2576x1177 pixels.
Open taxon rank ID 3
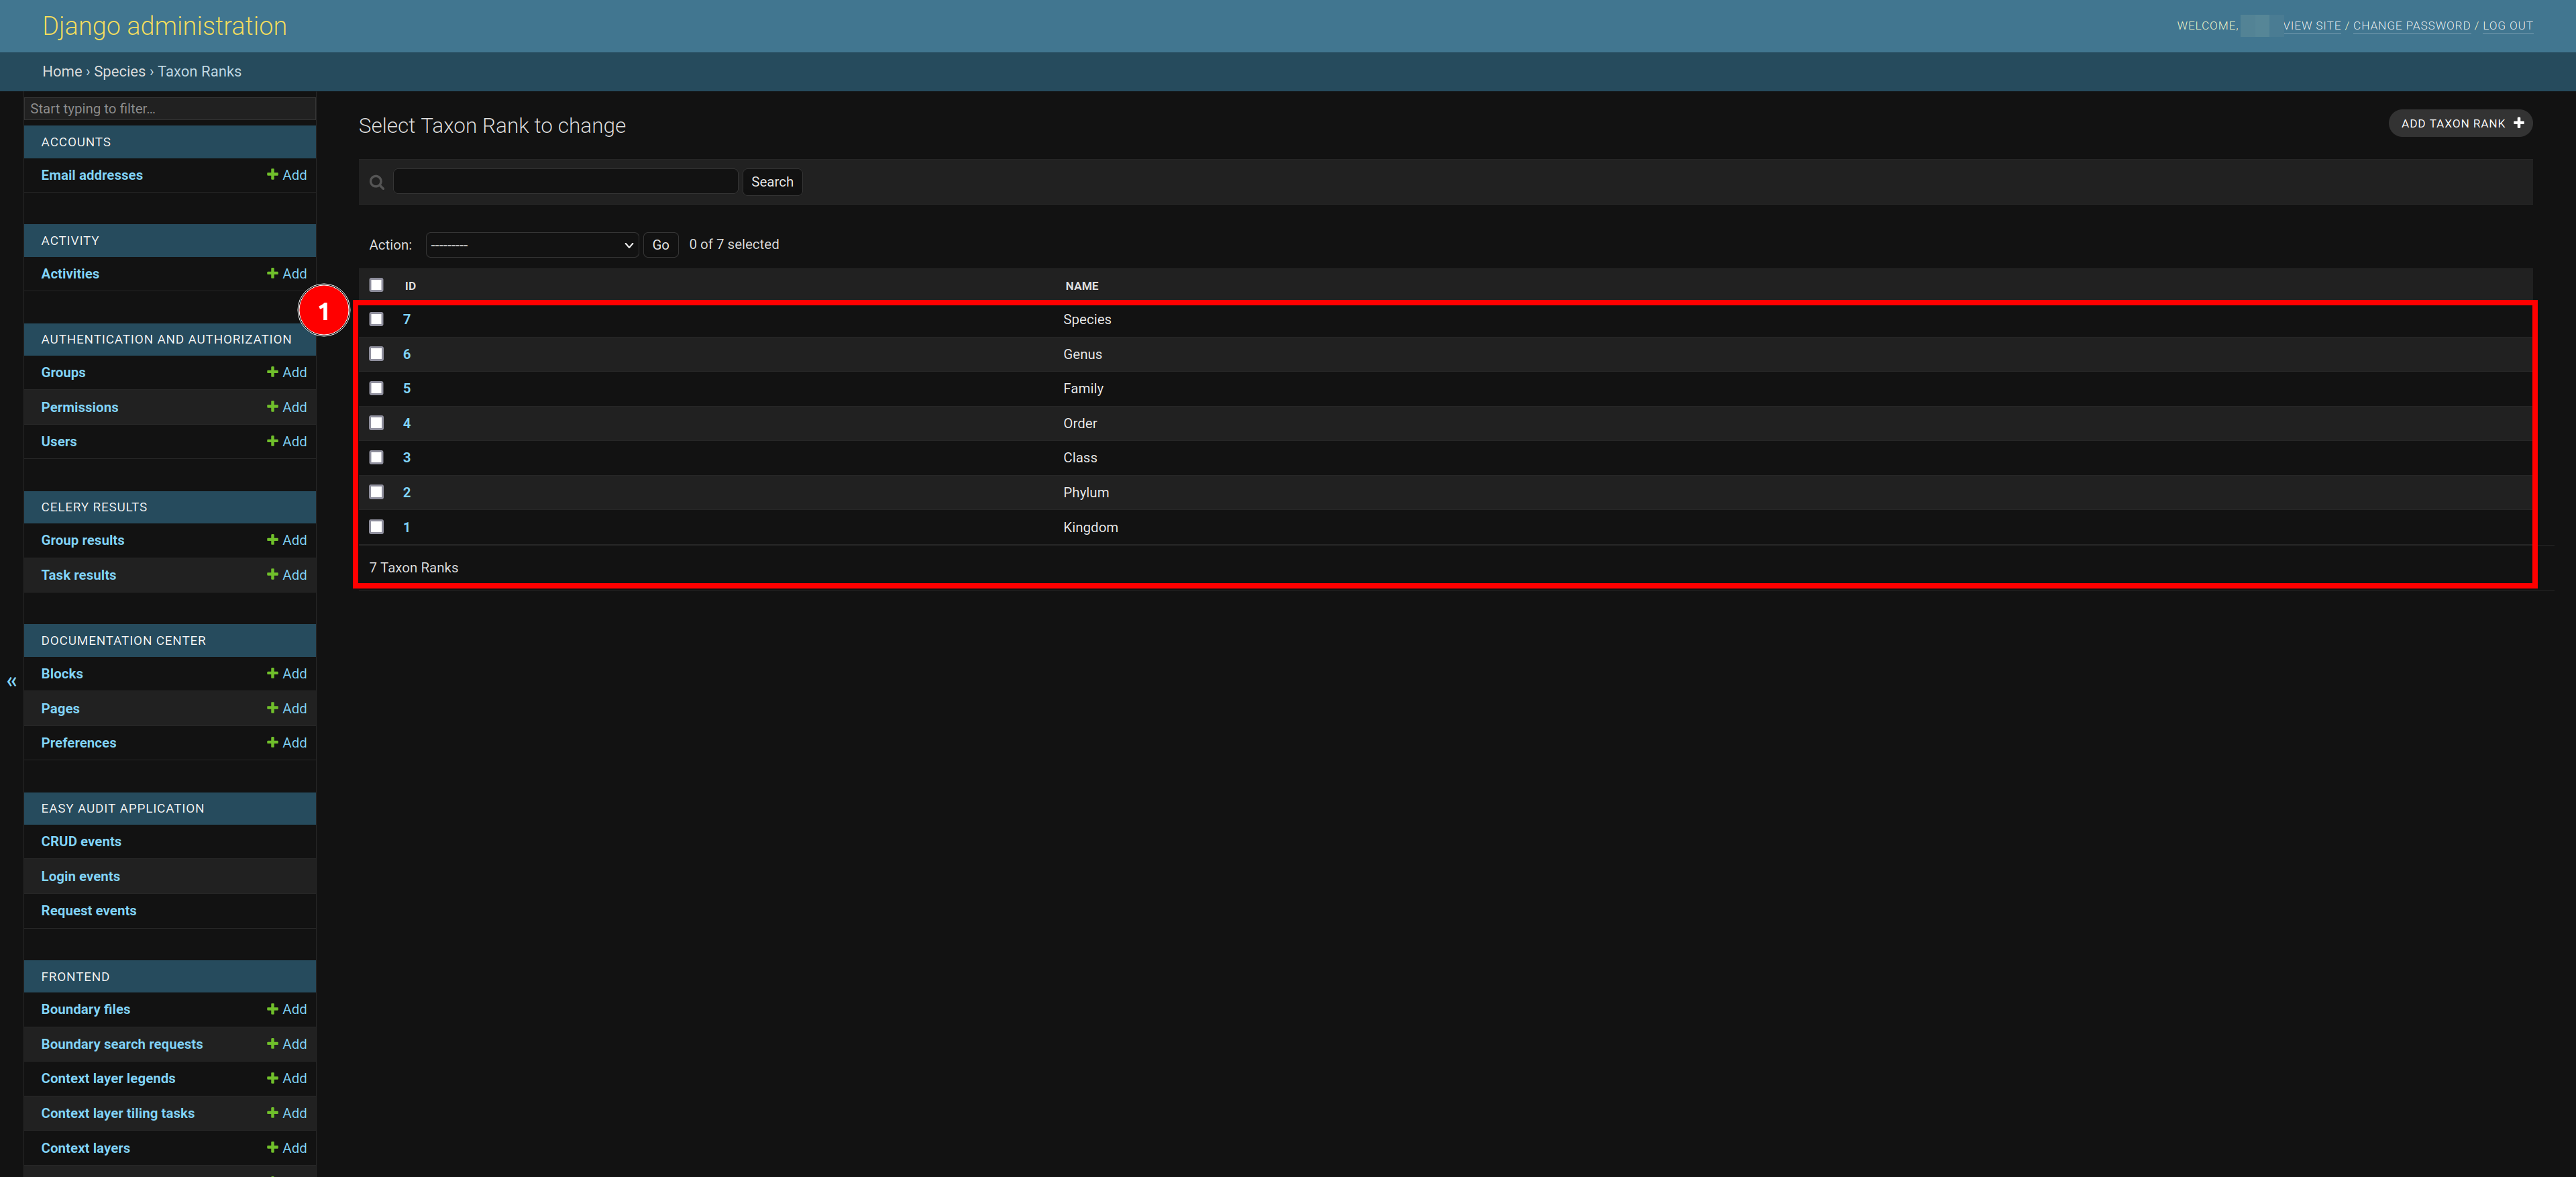point(407,458)
